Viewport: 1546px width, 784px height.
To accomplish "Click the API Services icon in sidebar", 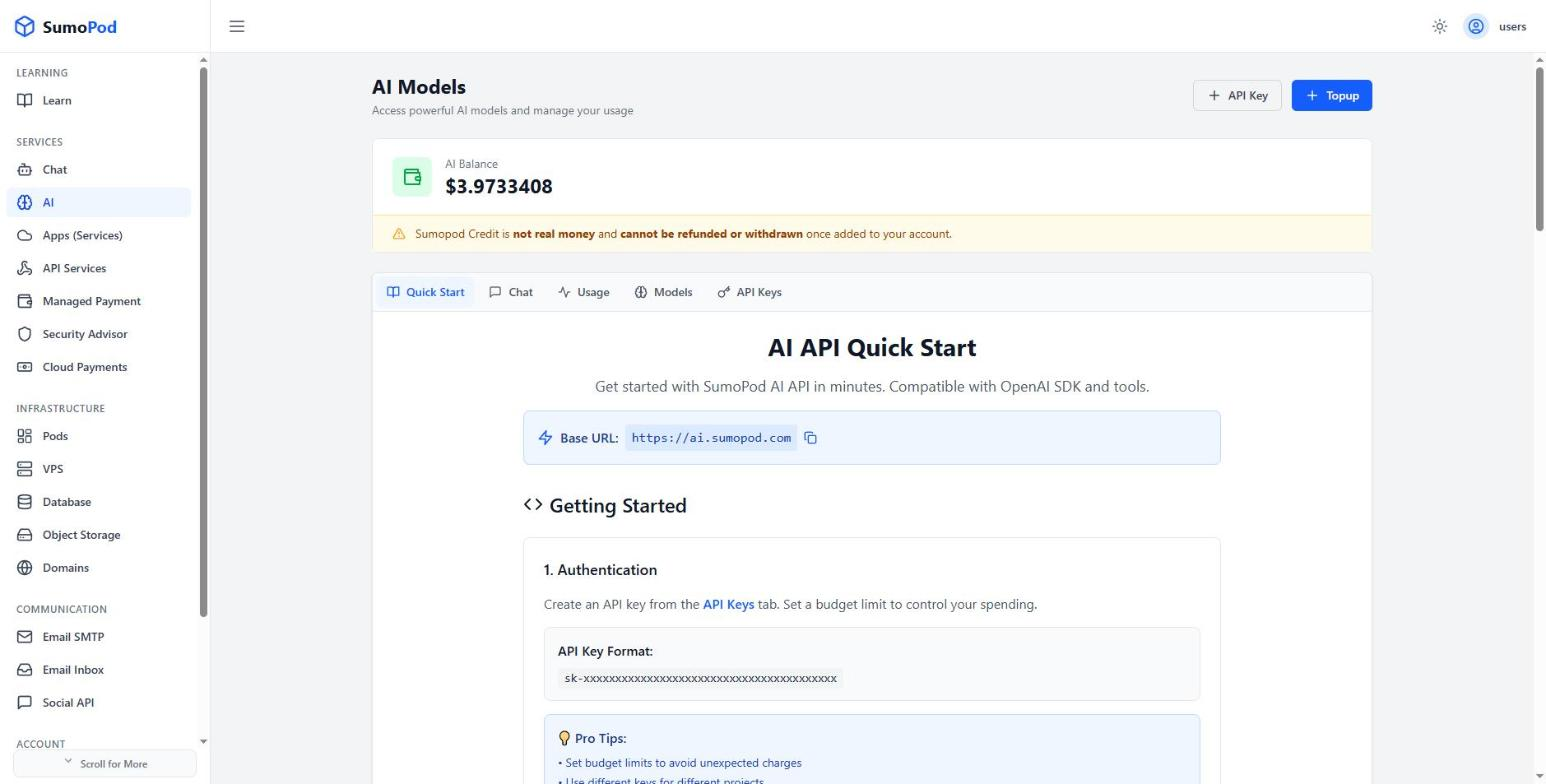I will pos(25,269).
